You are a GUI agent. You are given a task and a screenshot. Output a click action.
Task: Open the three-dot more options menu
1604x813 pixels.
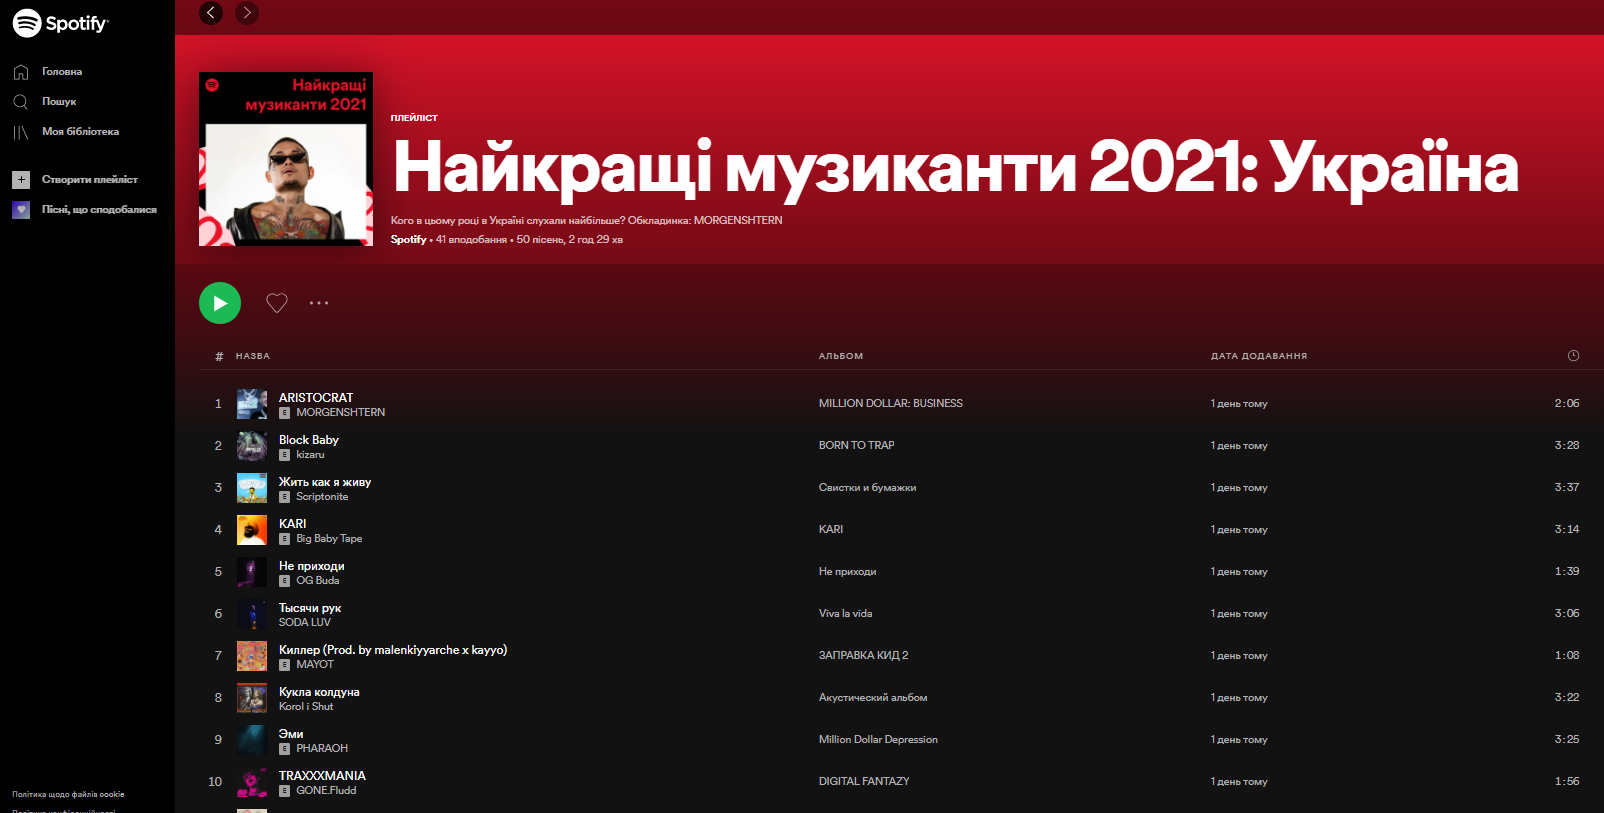click(x=319, y=303)
